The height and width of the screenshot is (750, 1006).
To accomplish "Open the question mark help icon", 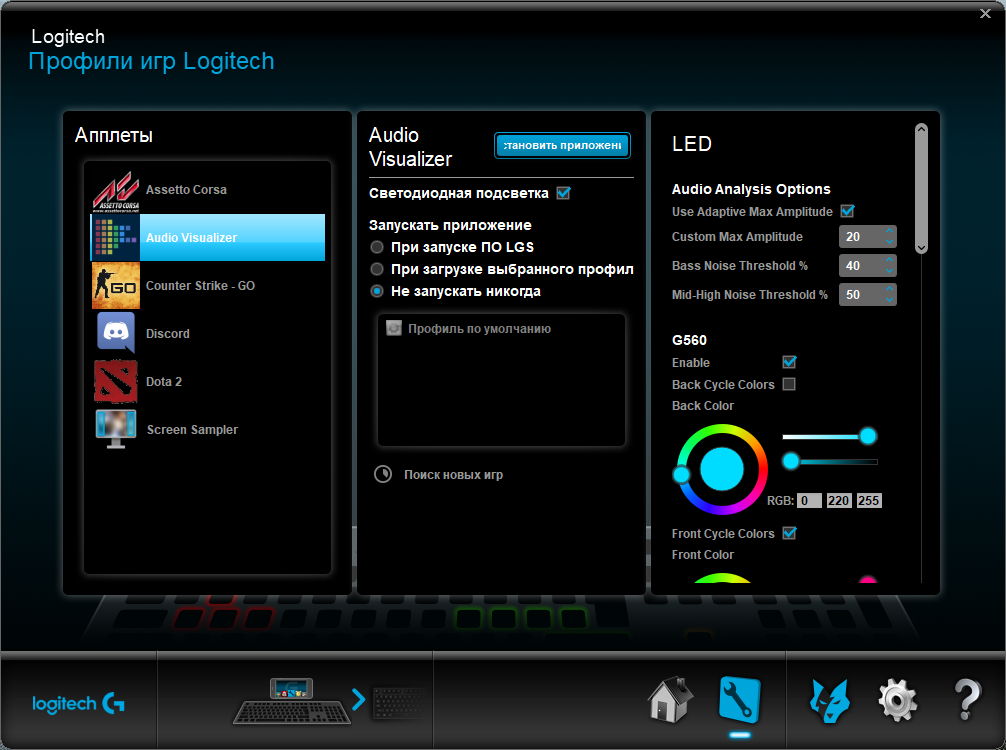I will 967,699.
